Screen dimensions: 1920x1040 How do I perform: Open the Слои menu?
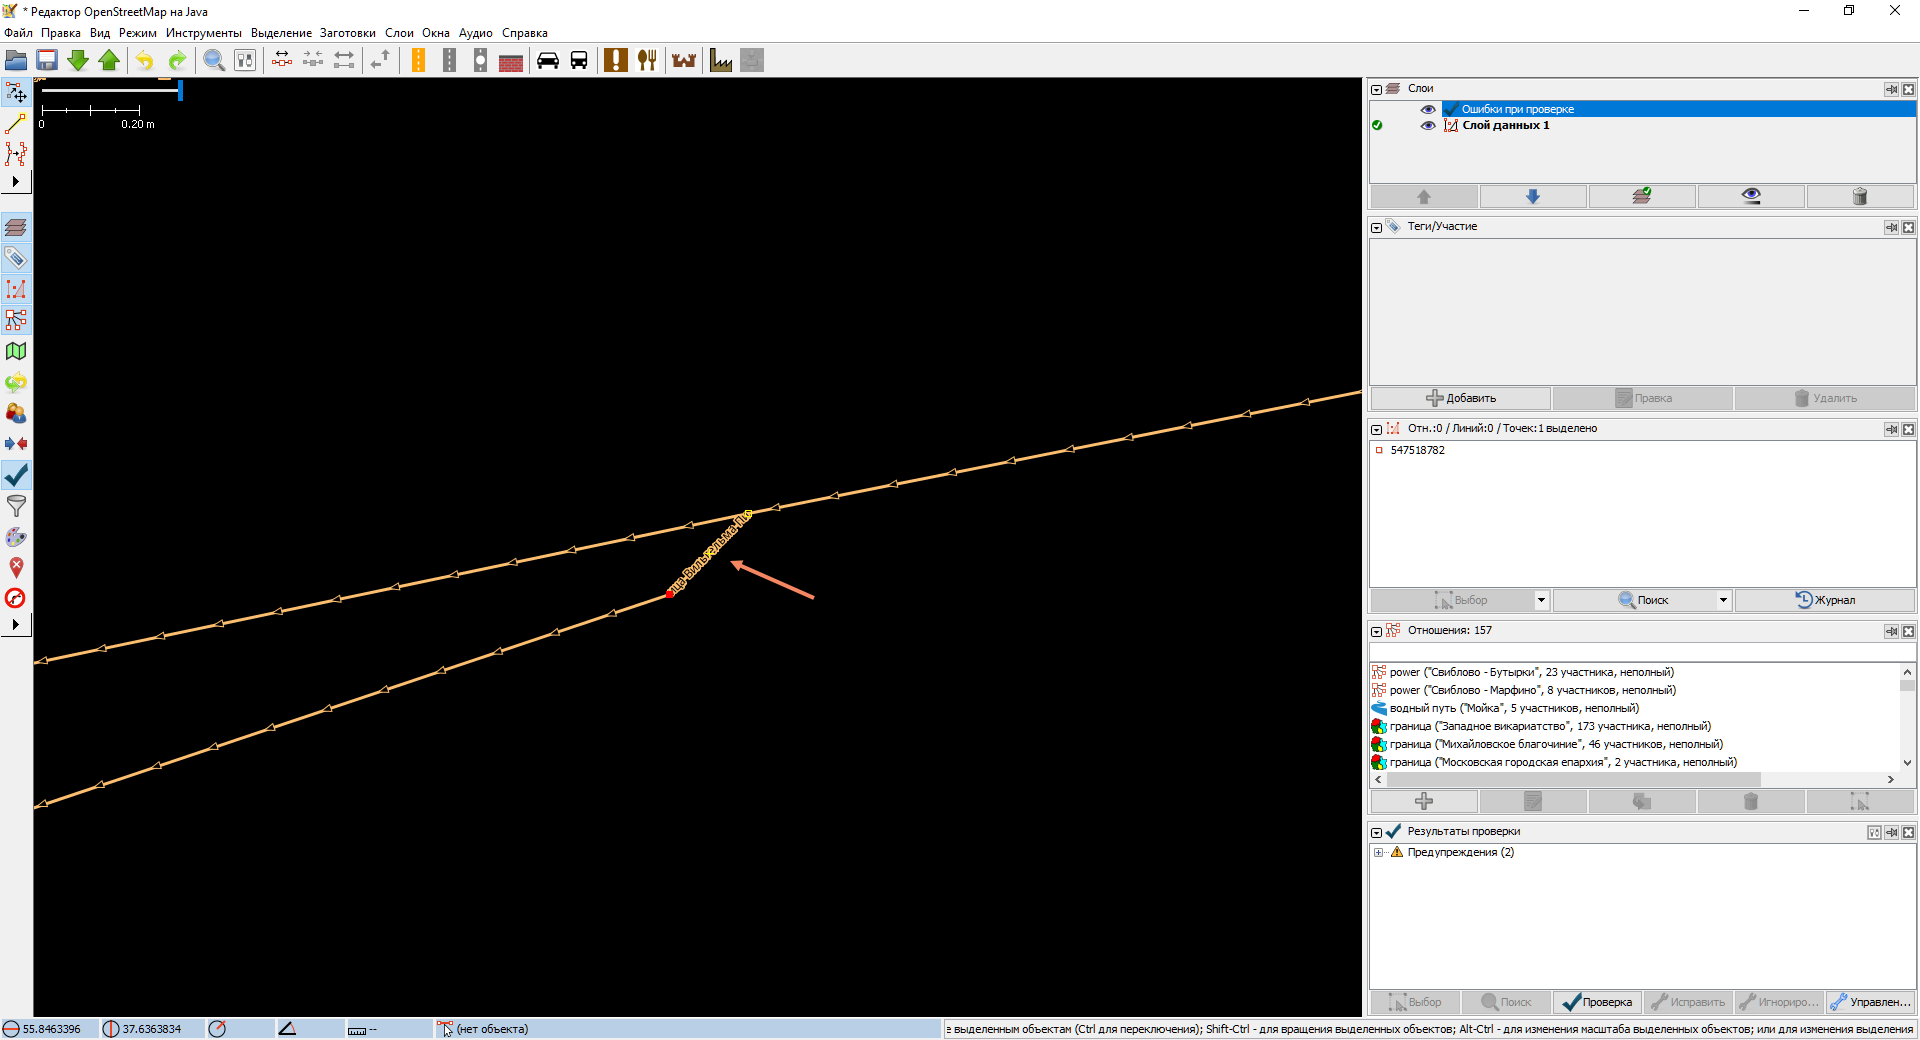pos(399,33)
